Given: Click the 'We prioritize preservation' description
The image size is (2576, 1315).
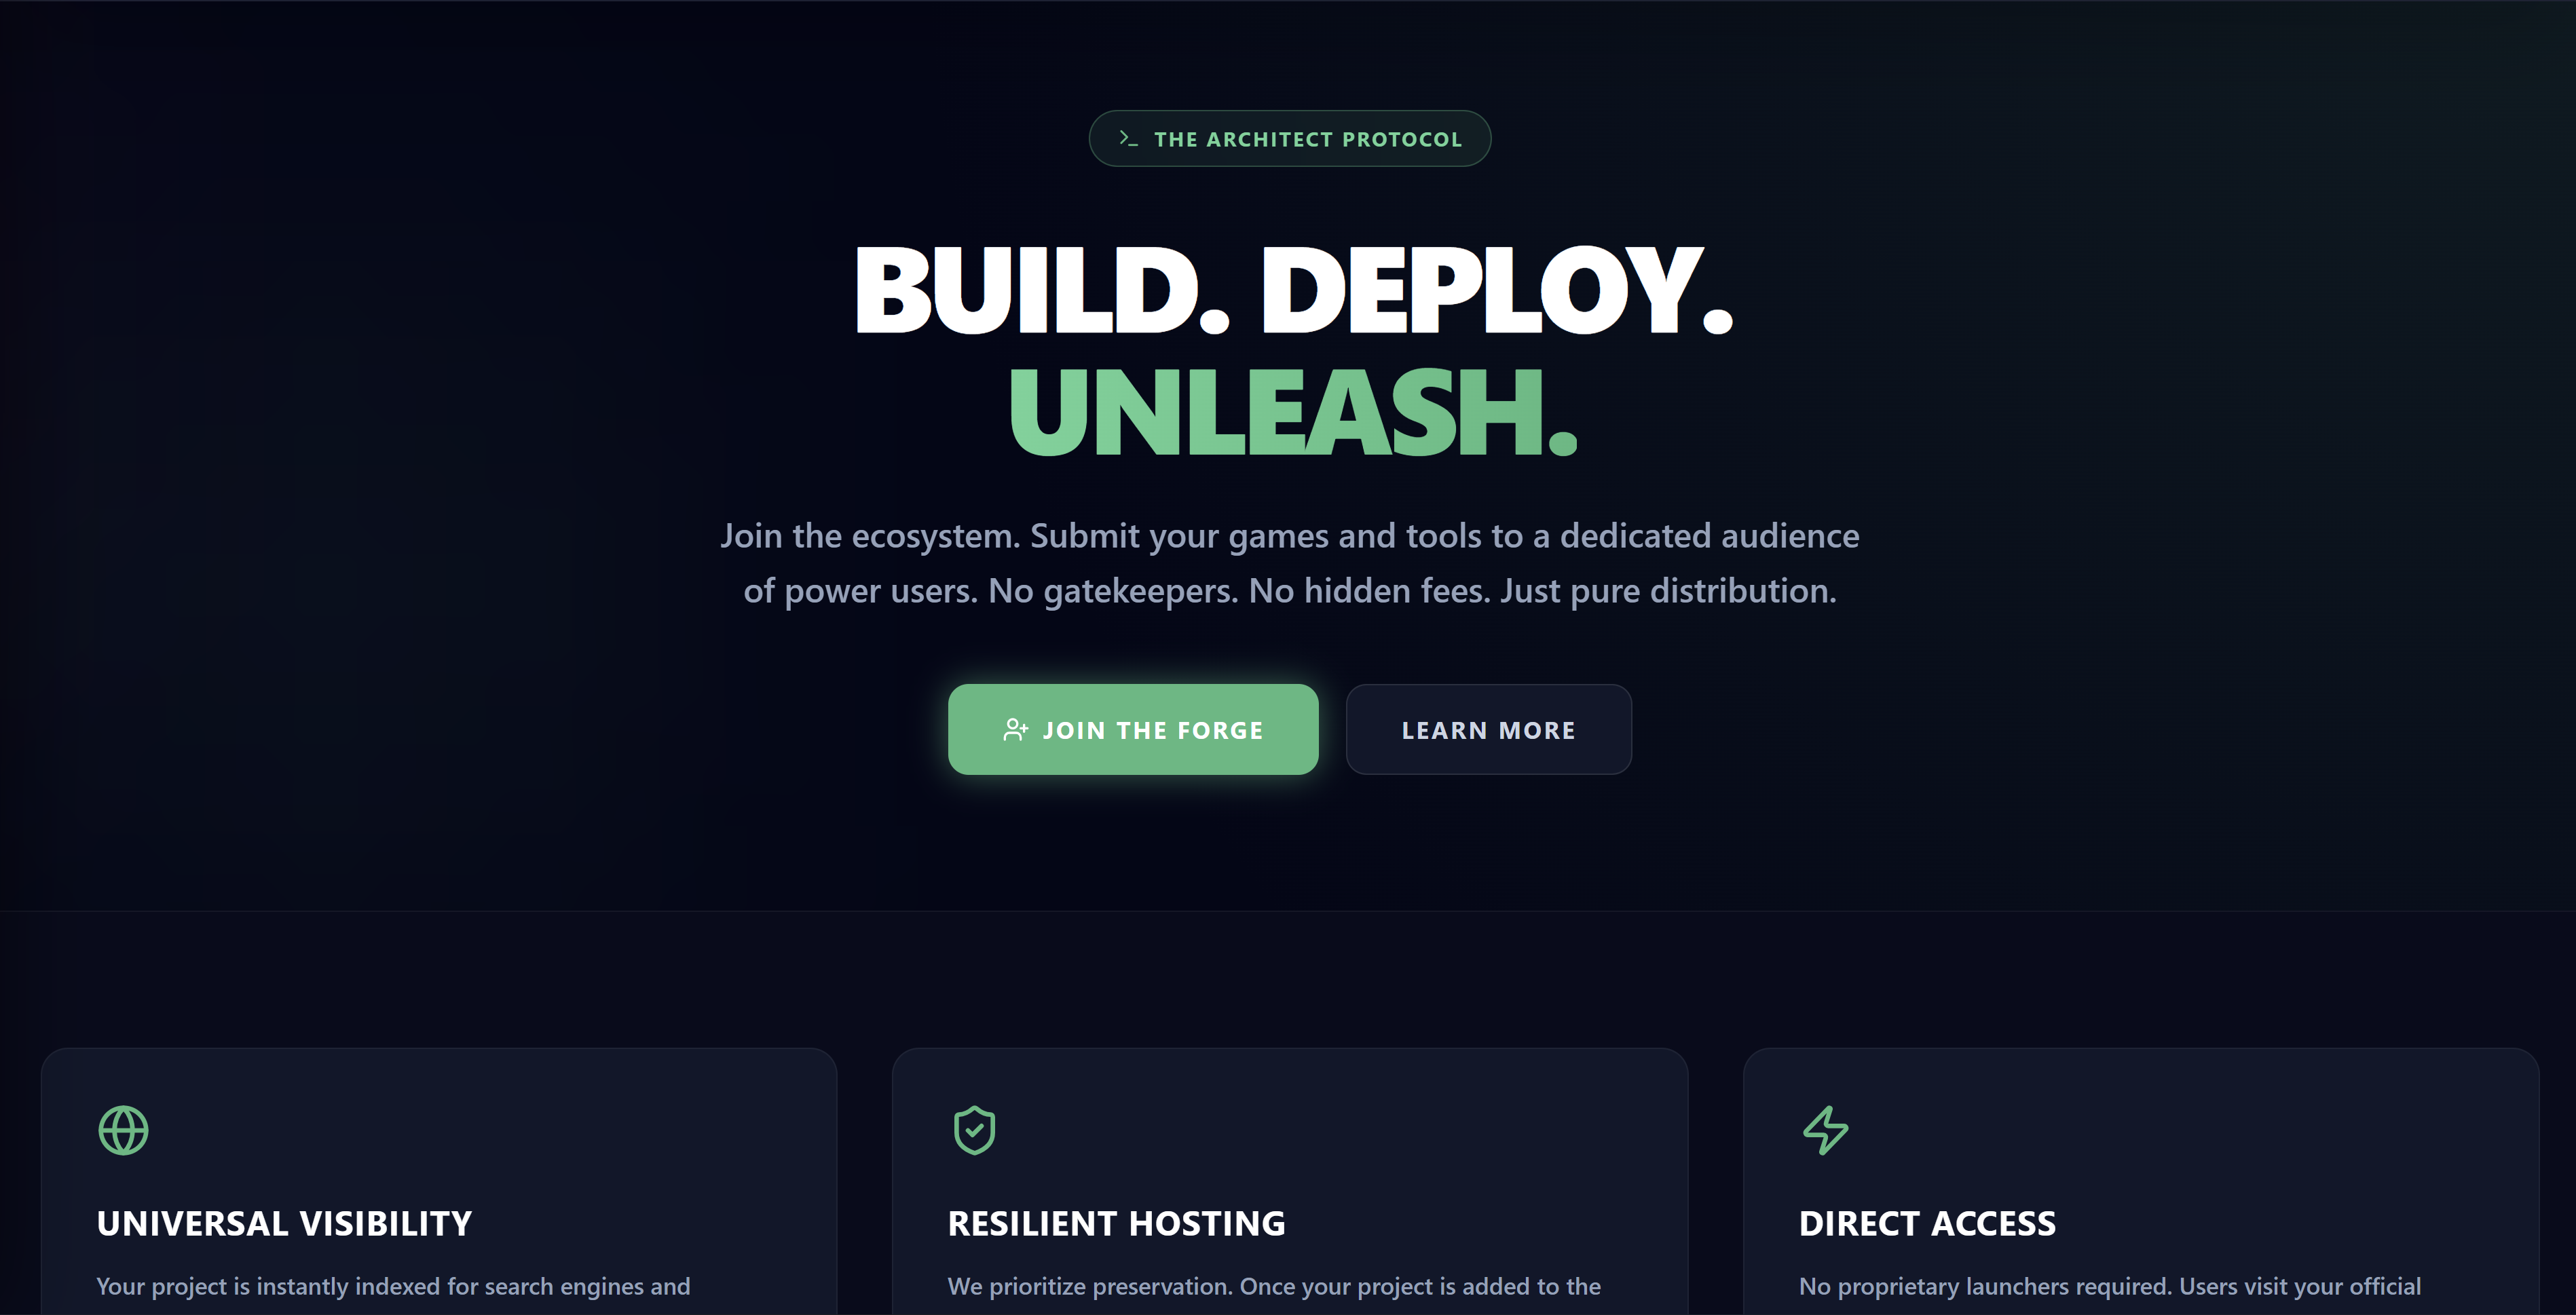Looking at the screenshot, I should (x=1274, y=1286).
